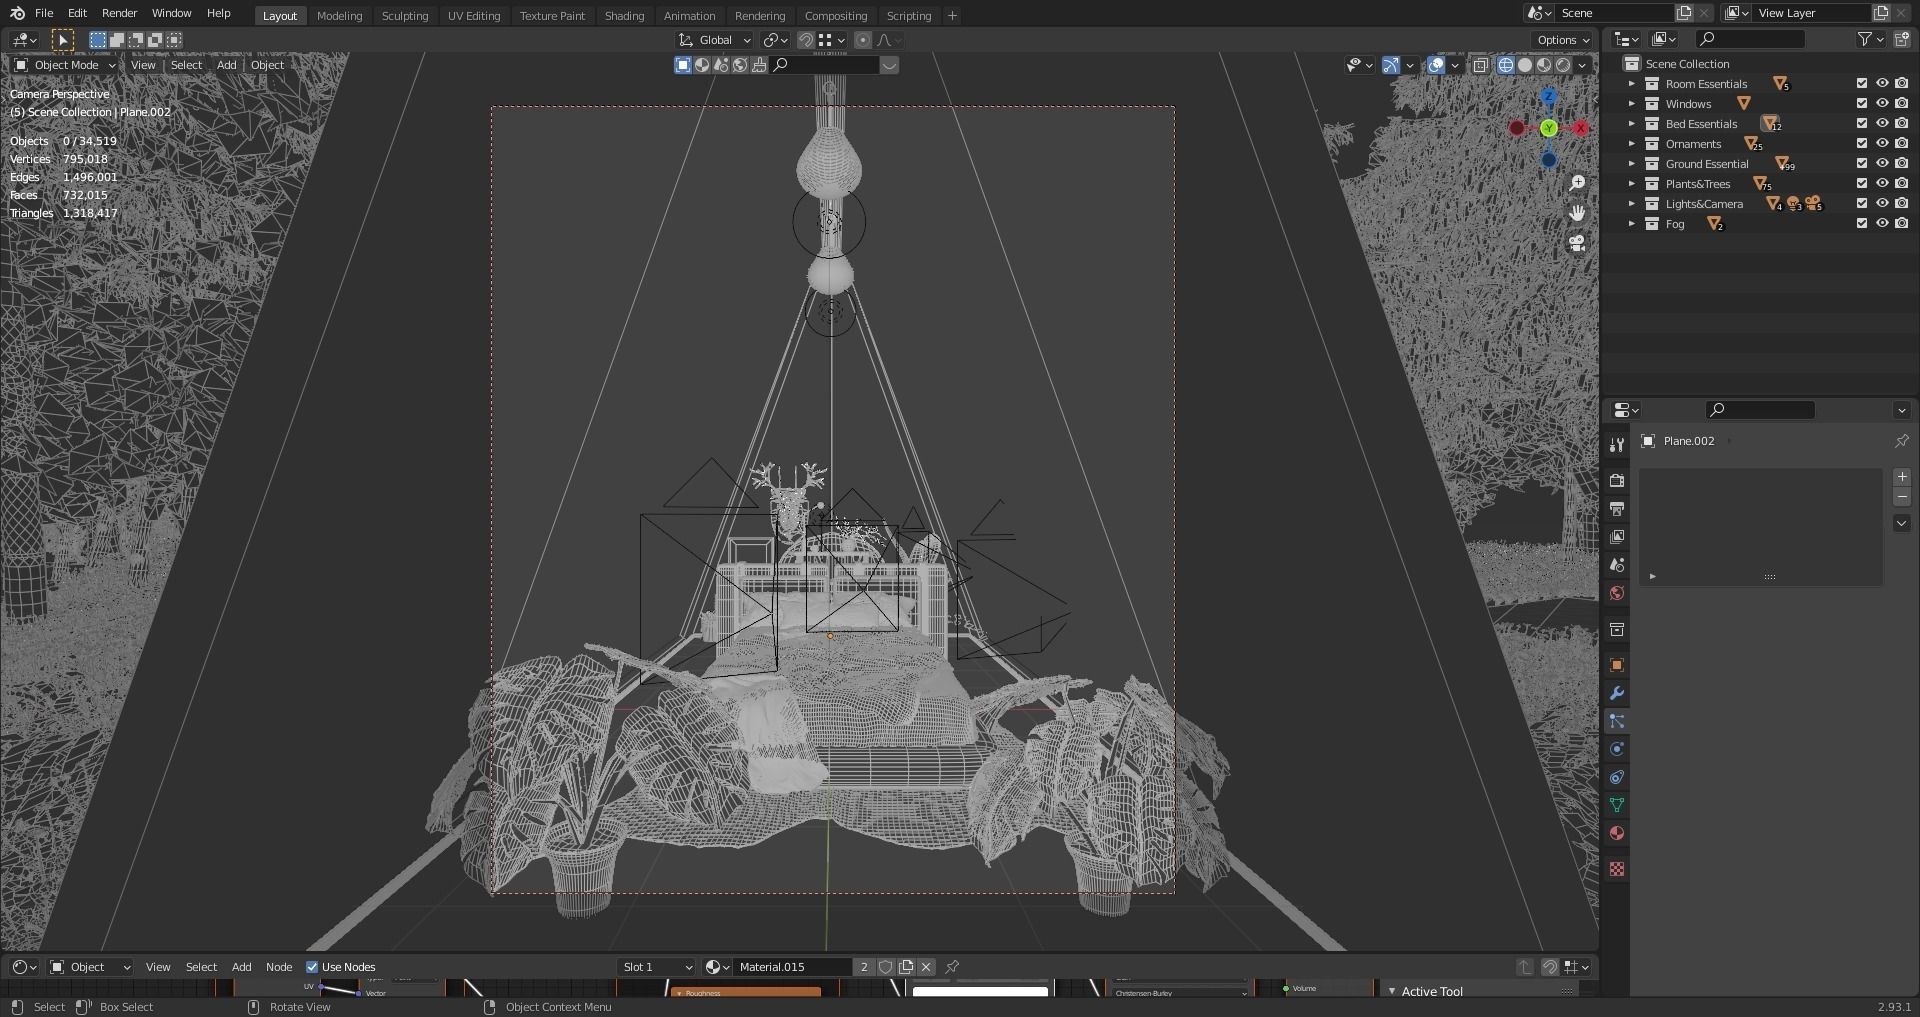
Task: Select the tweak select tool icon
Action: (62, 40)
